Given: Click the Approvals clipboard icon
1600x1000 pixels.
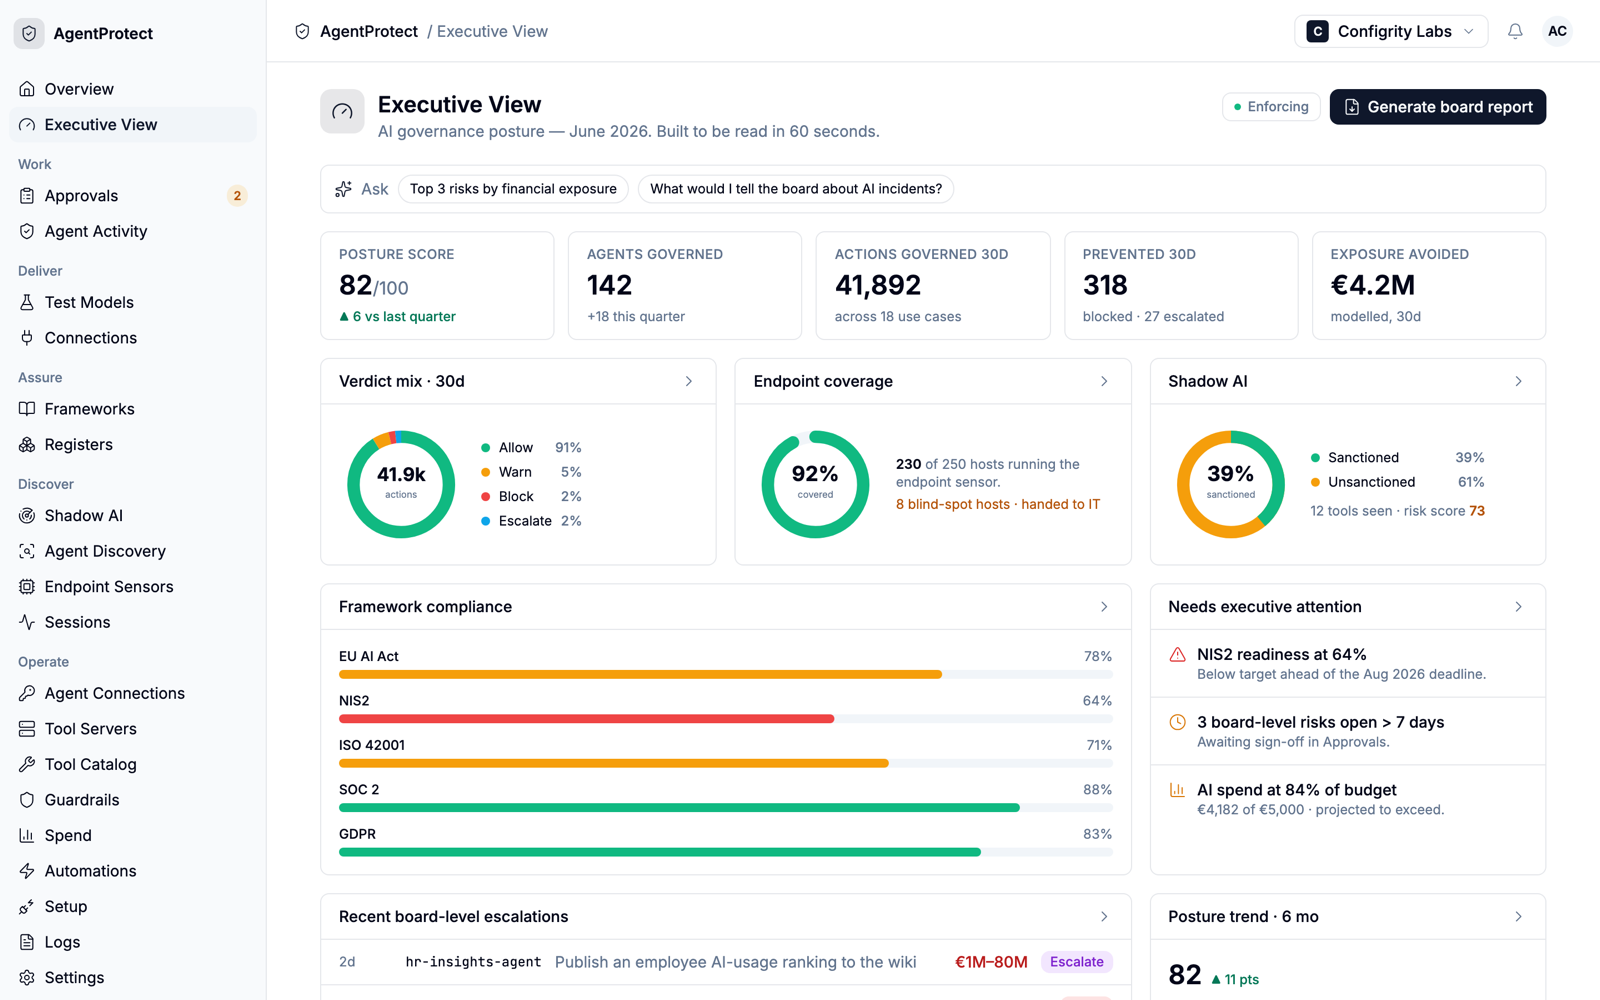Looking at the screenshot, I should point(27,196).
